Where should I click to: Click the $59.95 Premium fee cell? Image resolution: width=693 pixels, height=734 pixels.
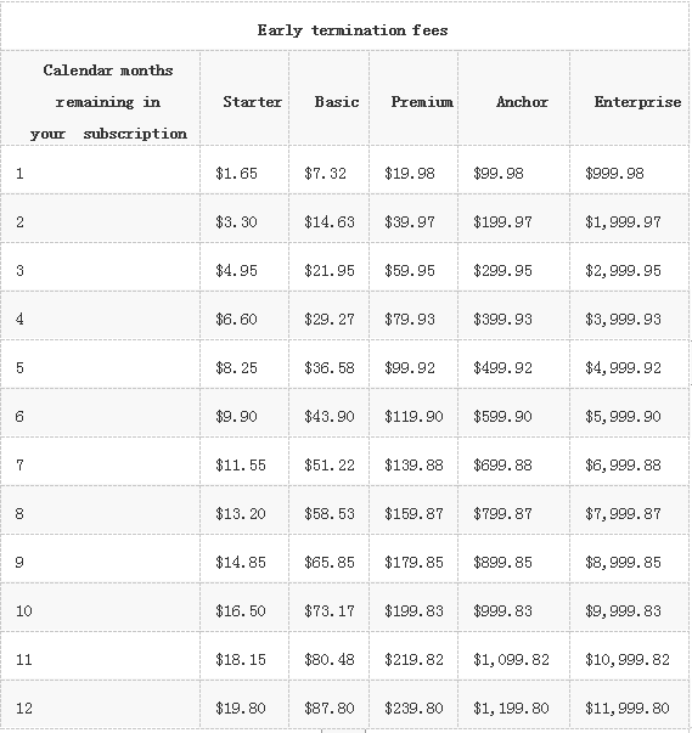click(x=409, y=271)
